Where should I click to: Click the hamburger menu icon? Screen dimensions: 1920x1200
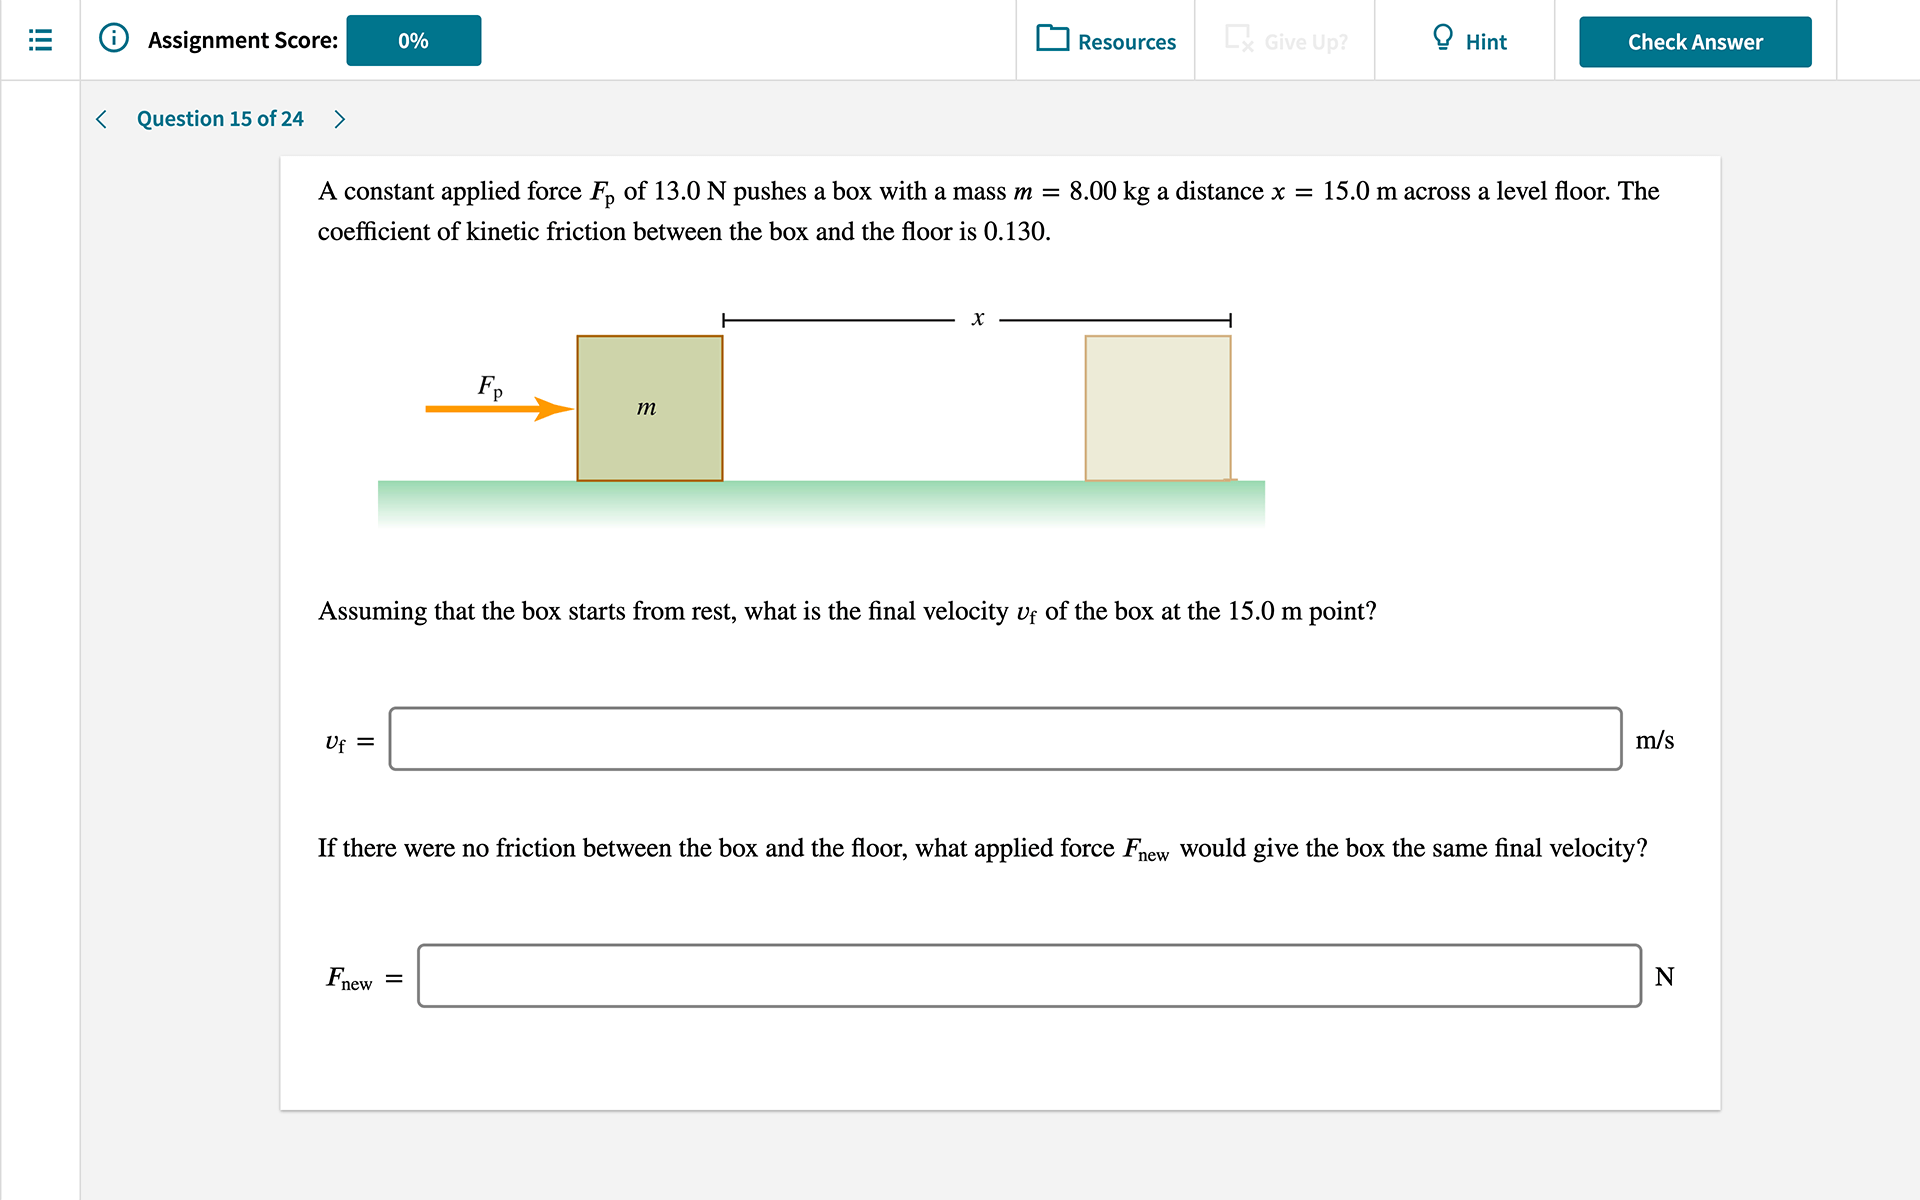pos(40,39)
